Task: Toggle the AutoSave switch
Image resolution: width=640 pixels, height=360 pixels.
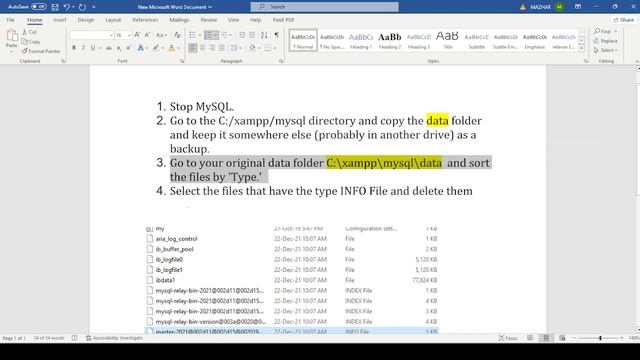Action: pyautogui.click(x=39, y=7)
